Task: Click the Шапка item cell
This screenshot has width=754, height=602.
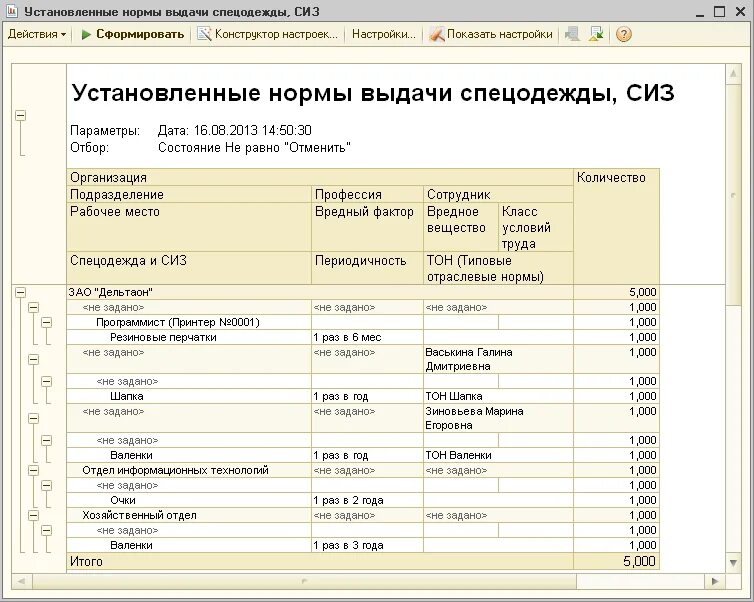Action: [189, 396]
